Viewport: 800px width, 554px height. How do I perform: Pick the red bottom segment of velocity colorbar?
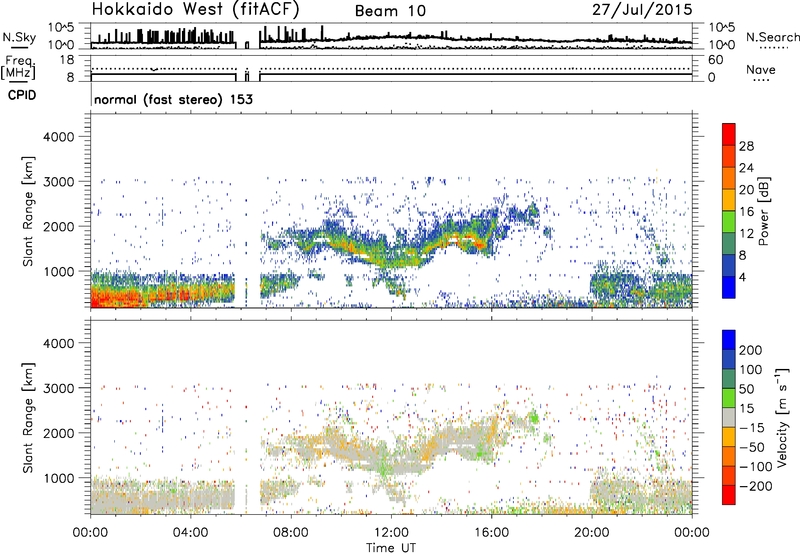729,495
